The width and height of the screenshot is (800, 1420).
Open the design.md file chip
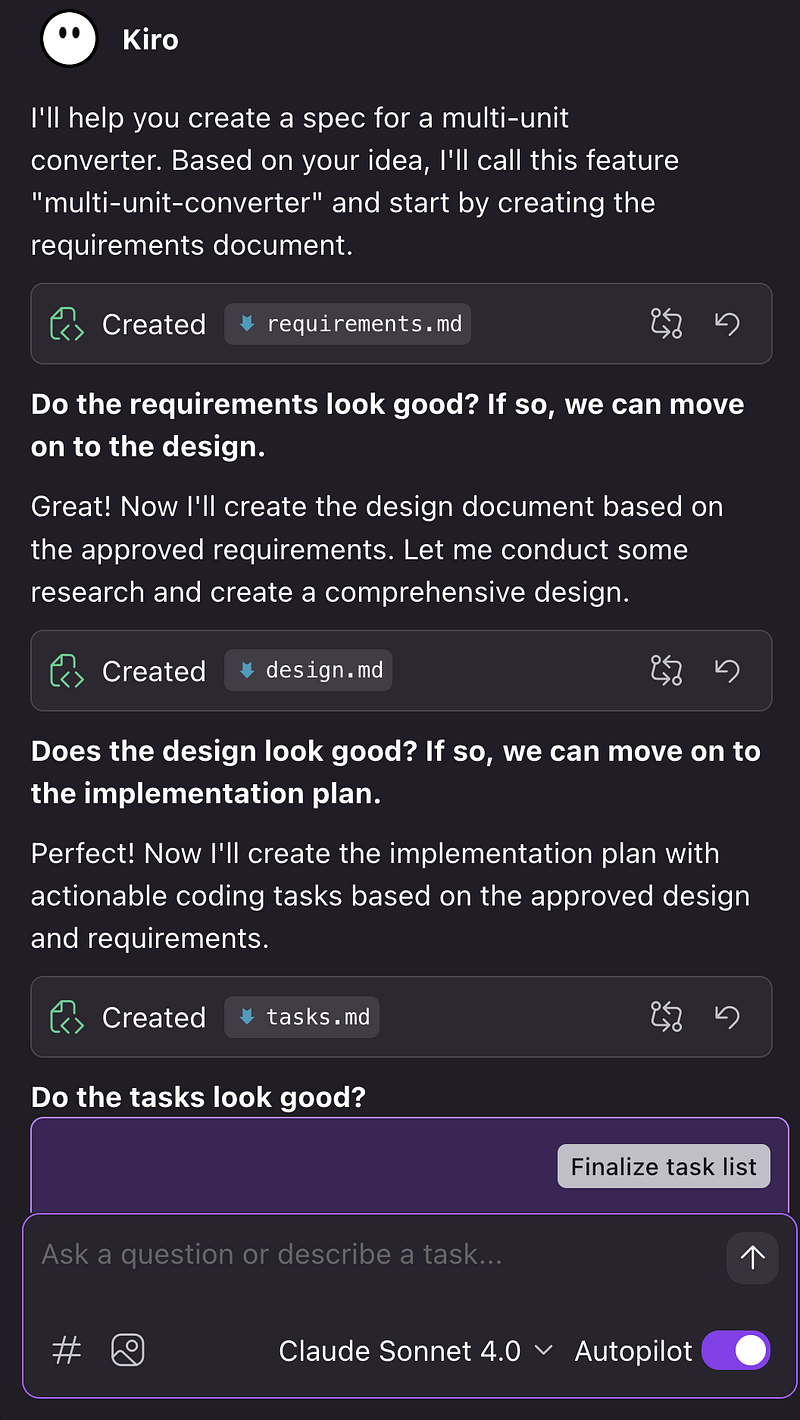[308, 671]
